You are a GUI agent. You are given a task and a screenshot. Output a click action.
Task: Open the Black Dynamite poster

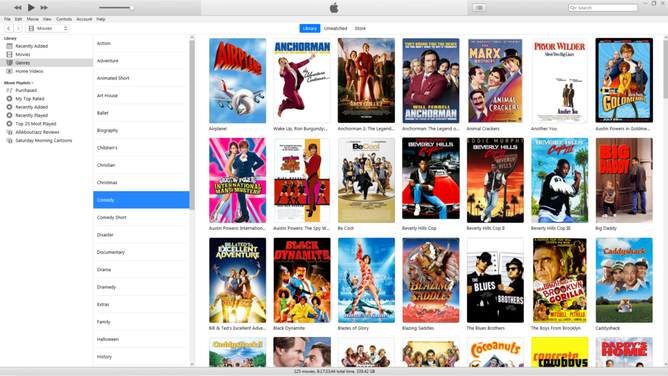pyautogui.click(x=302, y=280)
